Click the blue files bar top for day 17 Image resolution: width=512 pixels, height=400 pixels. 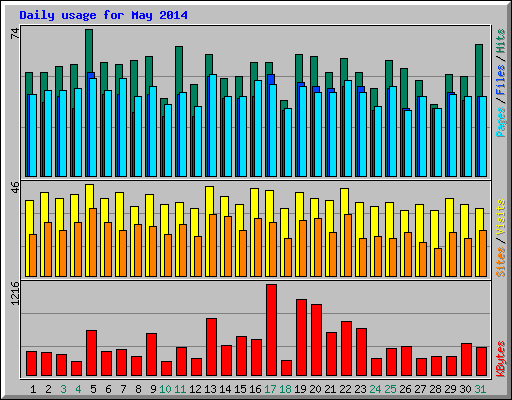click(271, 79)
